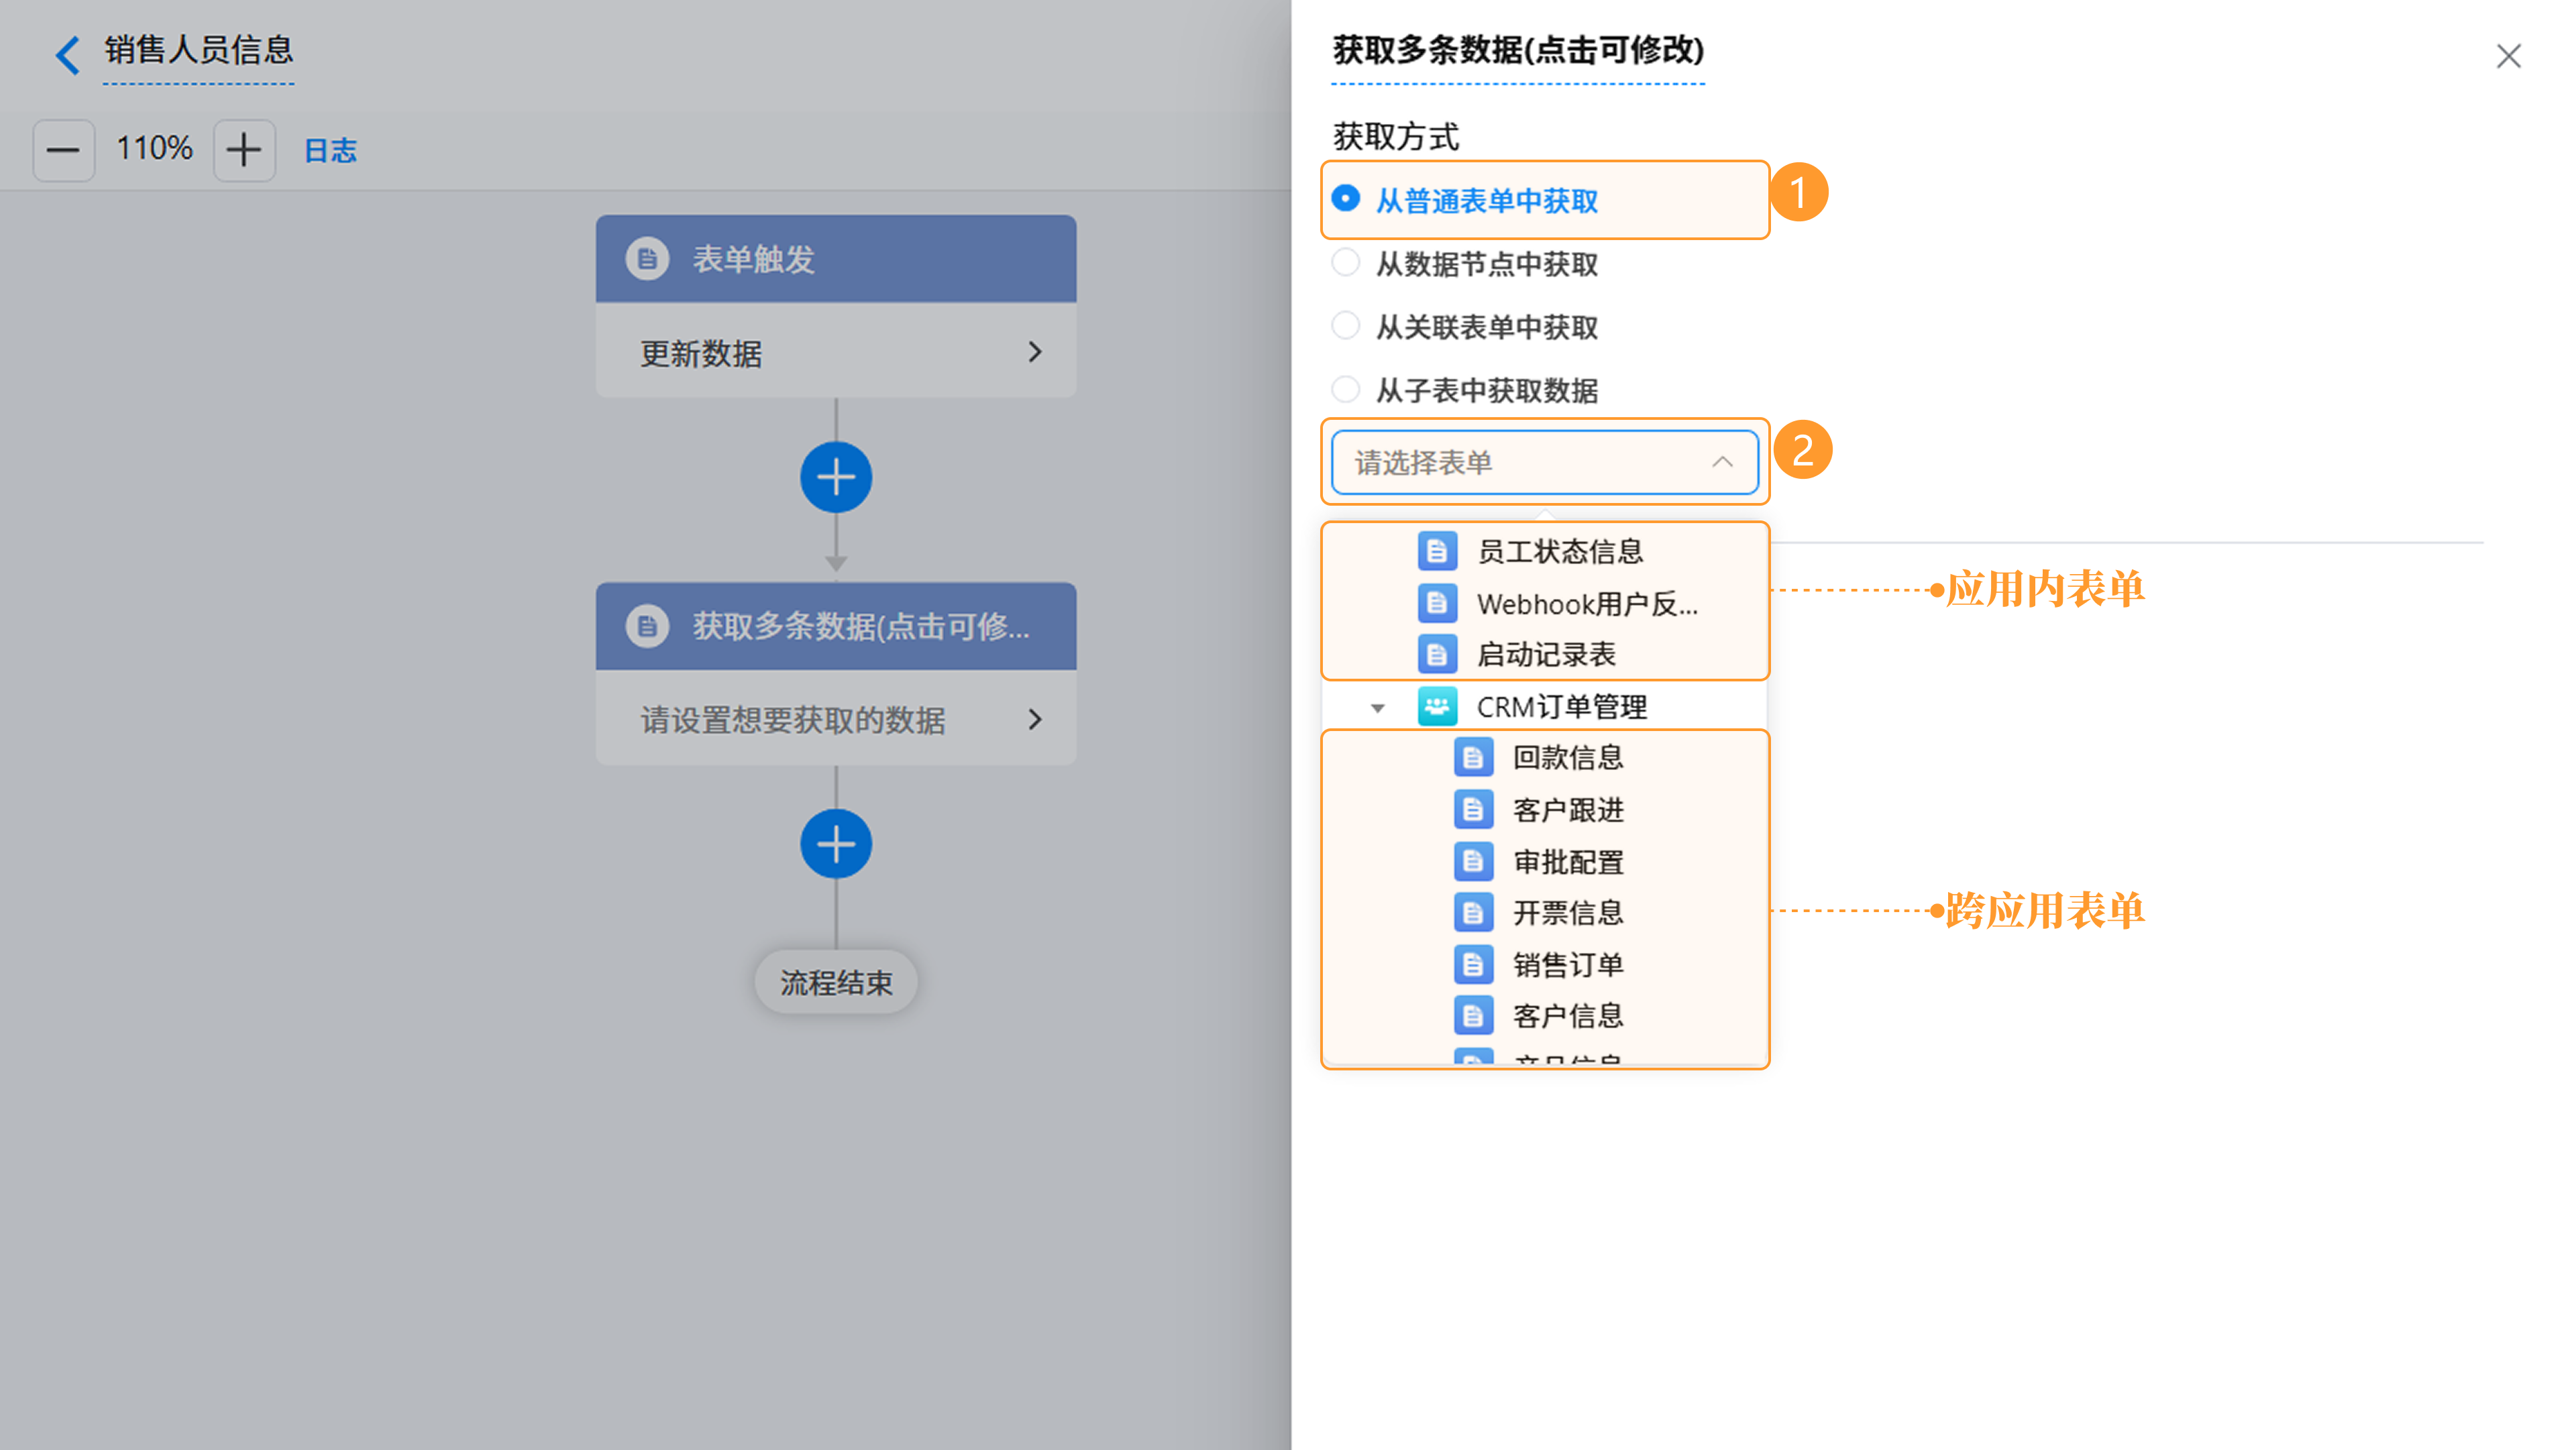Viewport: 2576px width, 1450px height.
Task: Click the CRM订单管理 app icon
Action: click(x=1437, y=706)
